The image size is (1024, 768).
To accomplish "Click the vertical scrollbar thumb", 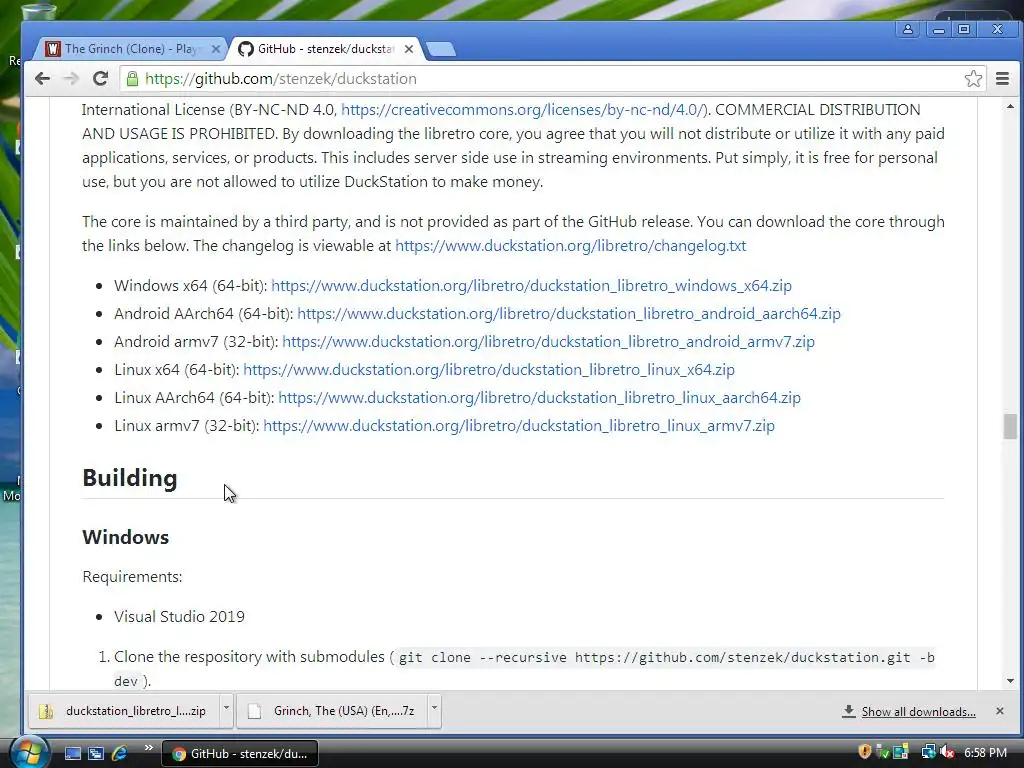I will pyautogui.click(x=1010, y=426).
